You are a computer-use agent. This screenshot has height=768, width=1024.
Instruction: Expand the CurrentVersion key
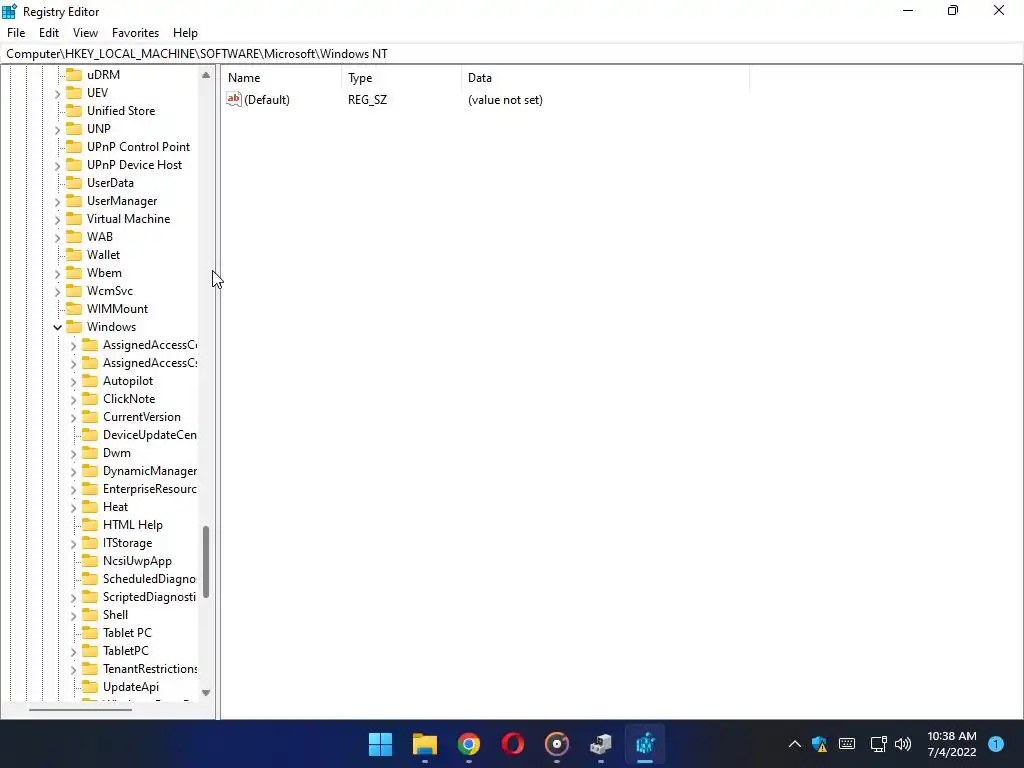point(73,417)
